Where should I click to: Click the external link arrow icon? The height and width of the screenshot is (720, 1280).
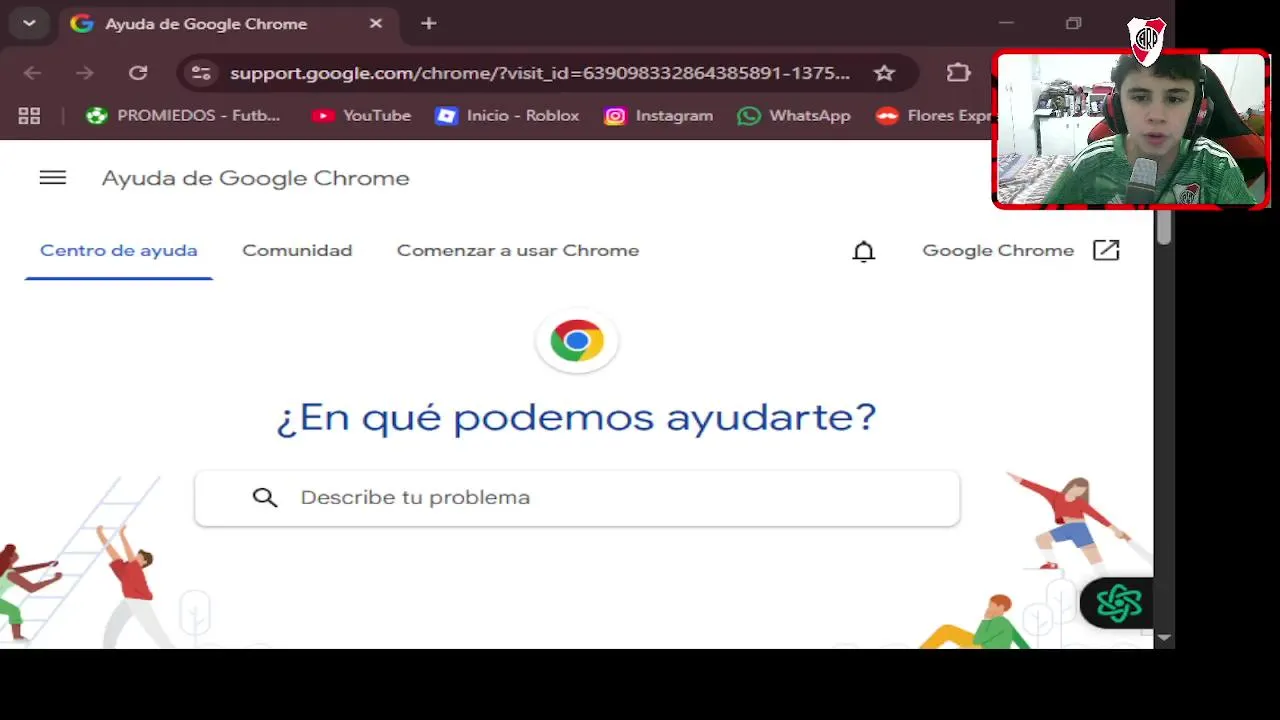point(1106,251)
